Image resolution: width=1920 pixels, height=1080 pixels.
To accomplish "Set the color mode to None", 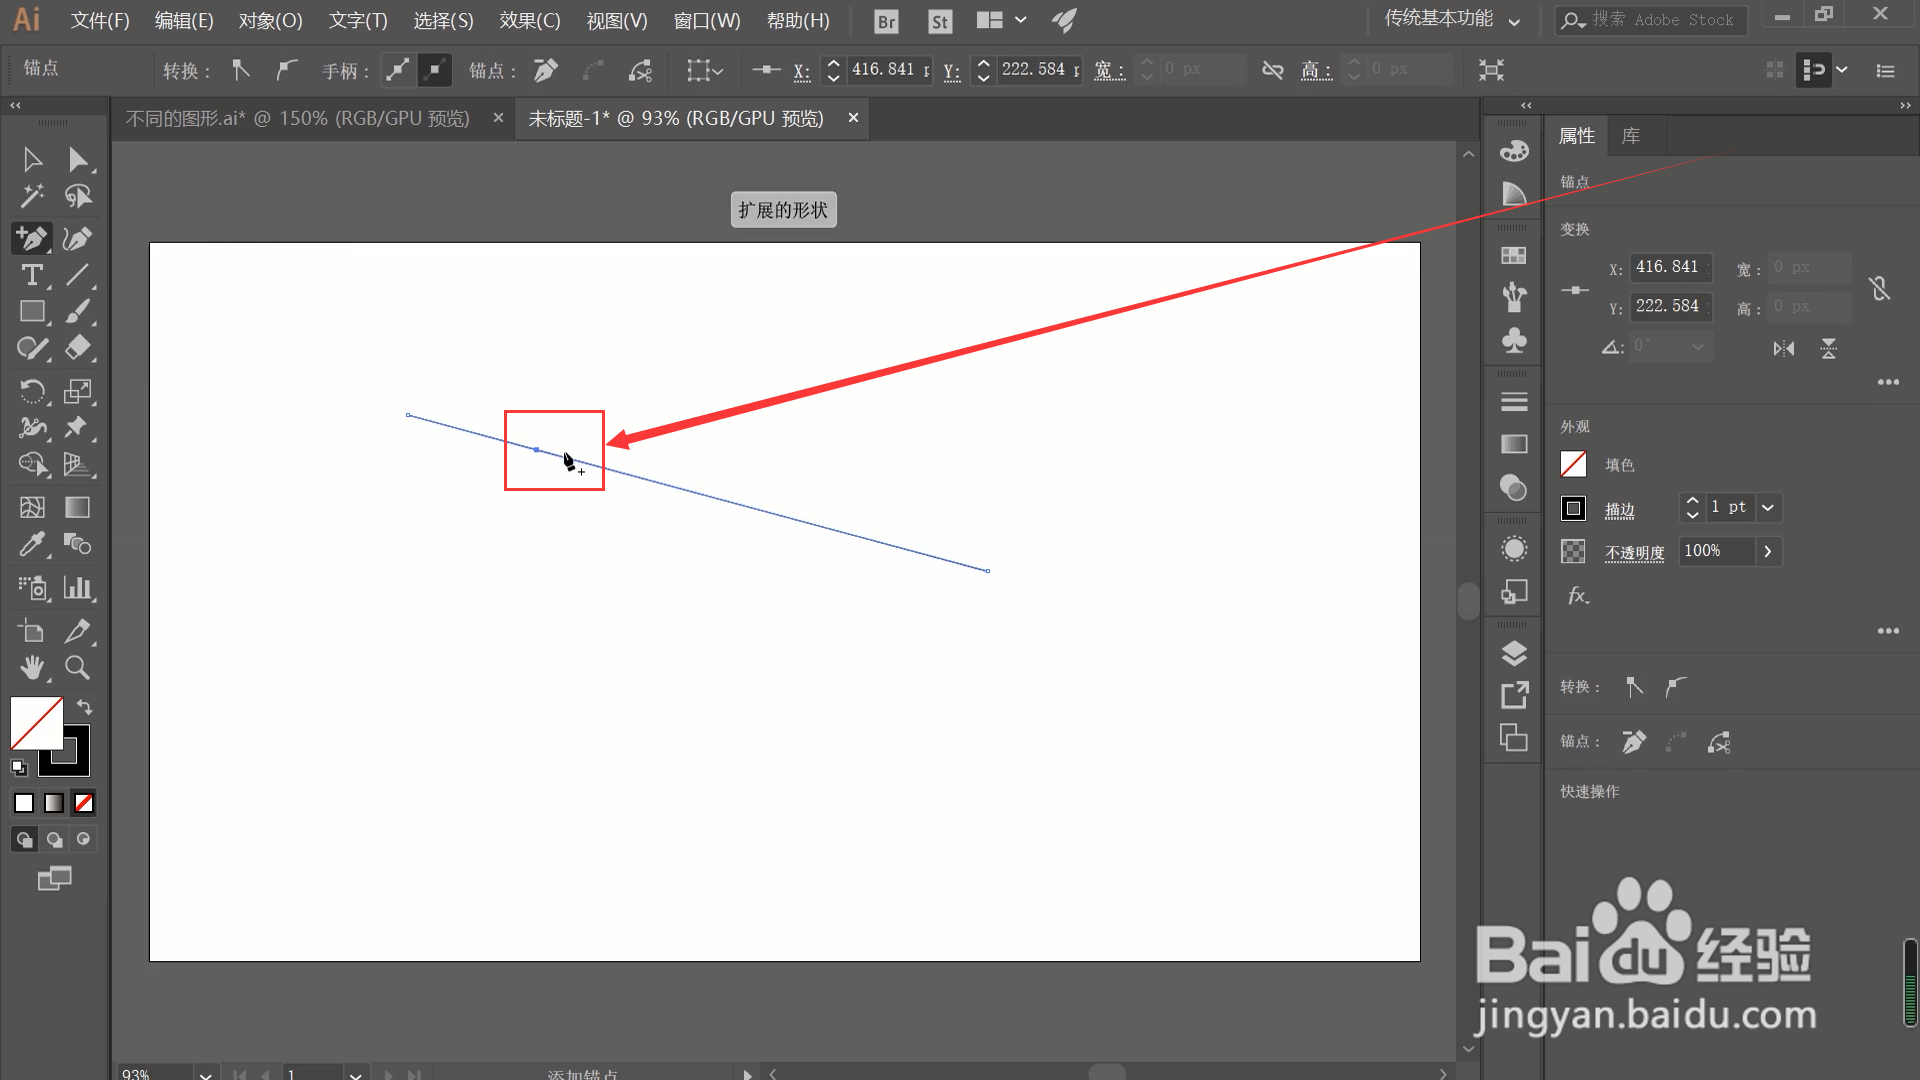I will pos(84,803).
